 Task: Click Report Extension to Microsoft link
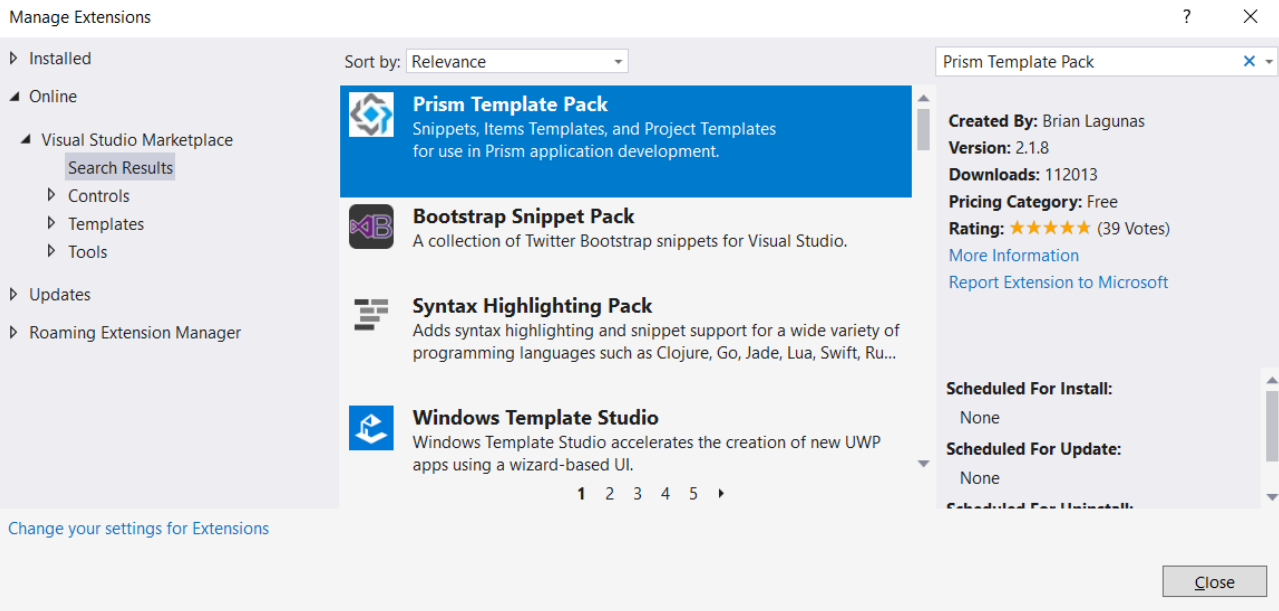coord(1058,283)
